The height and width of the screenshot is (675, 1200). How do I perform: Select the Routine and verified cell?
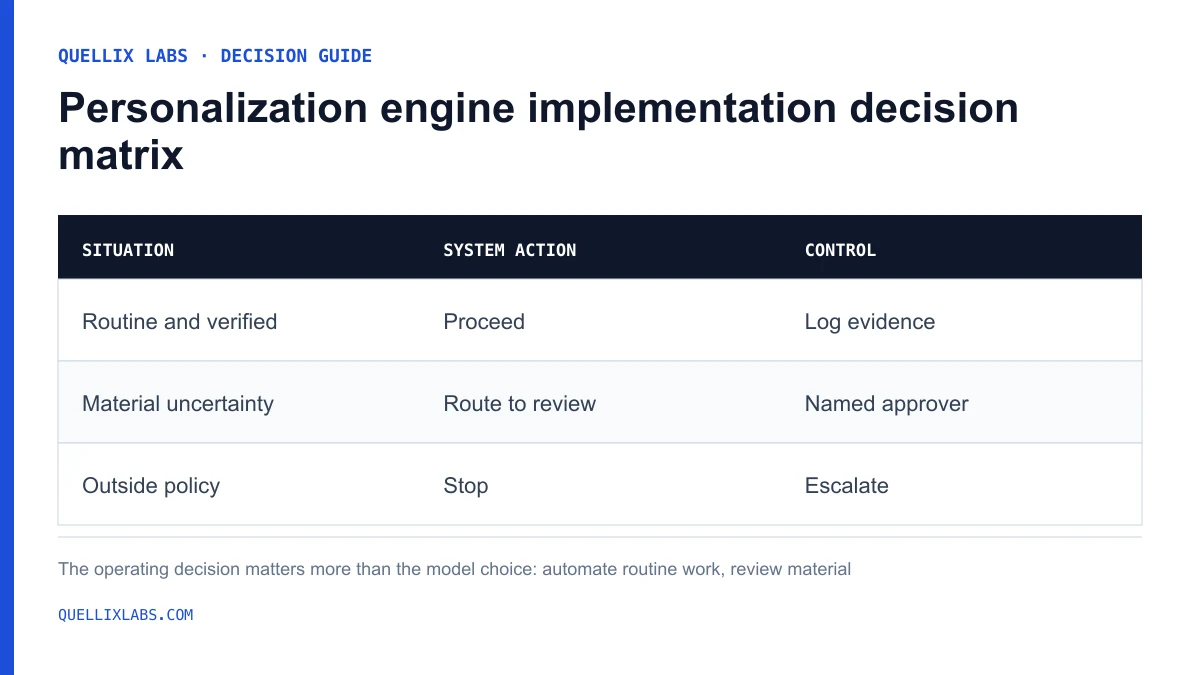pyautogui.click(x=180, y=322)
